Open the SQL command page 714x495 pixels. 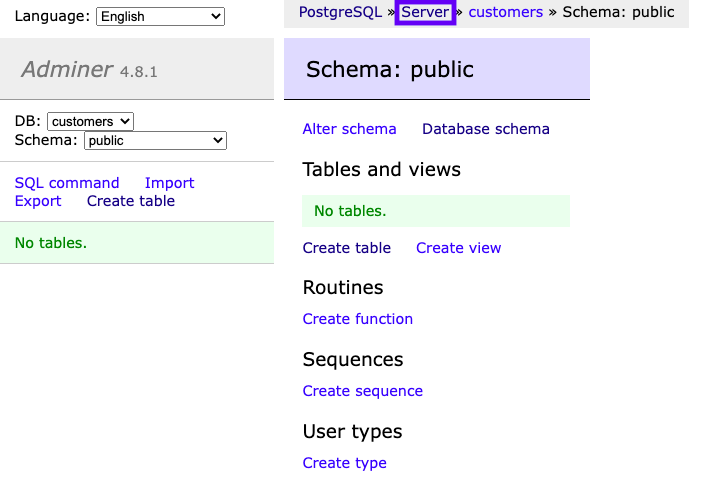[x=67, y=183]
